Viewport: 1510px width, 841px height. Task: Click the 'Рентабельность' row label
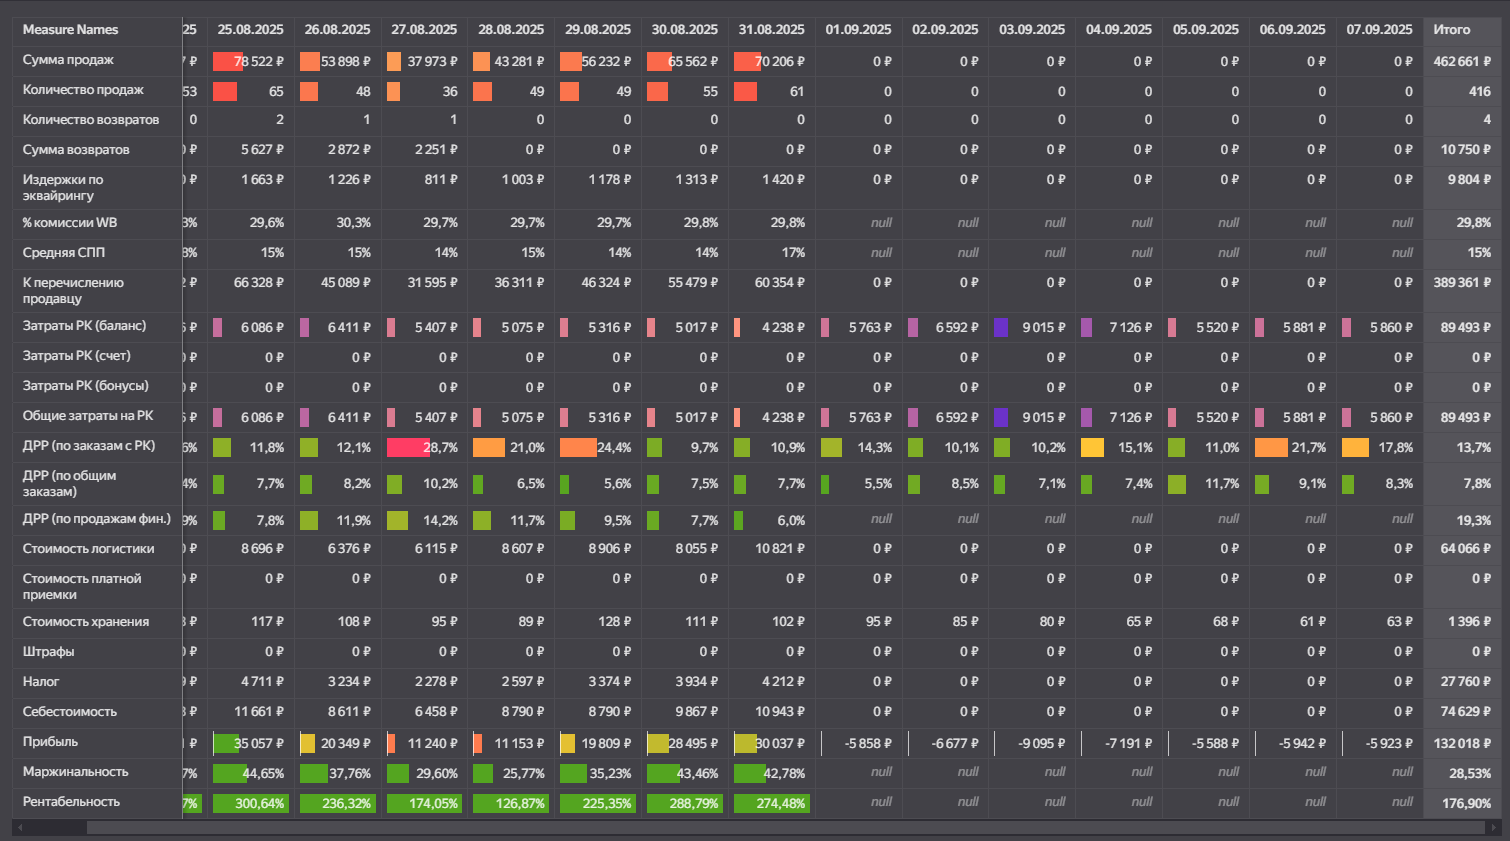coord(71,802)
